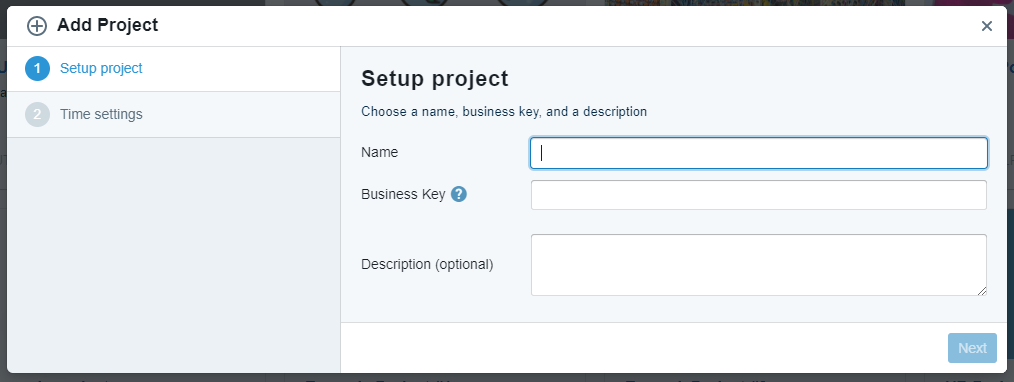Screen dimensions: 1014x382
Task: Click into the Business Key input field
Action: pyautogui.click(x=759, y=195)
